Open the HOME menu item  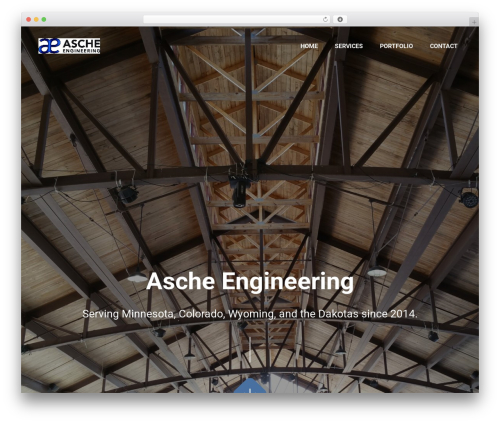point(309,46)
